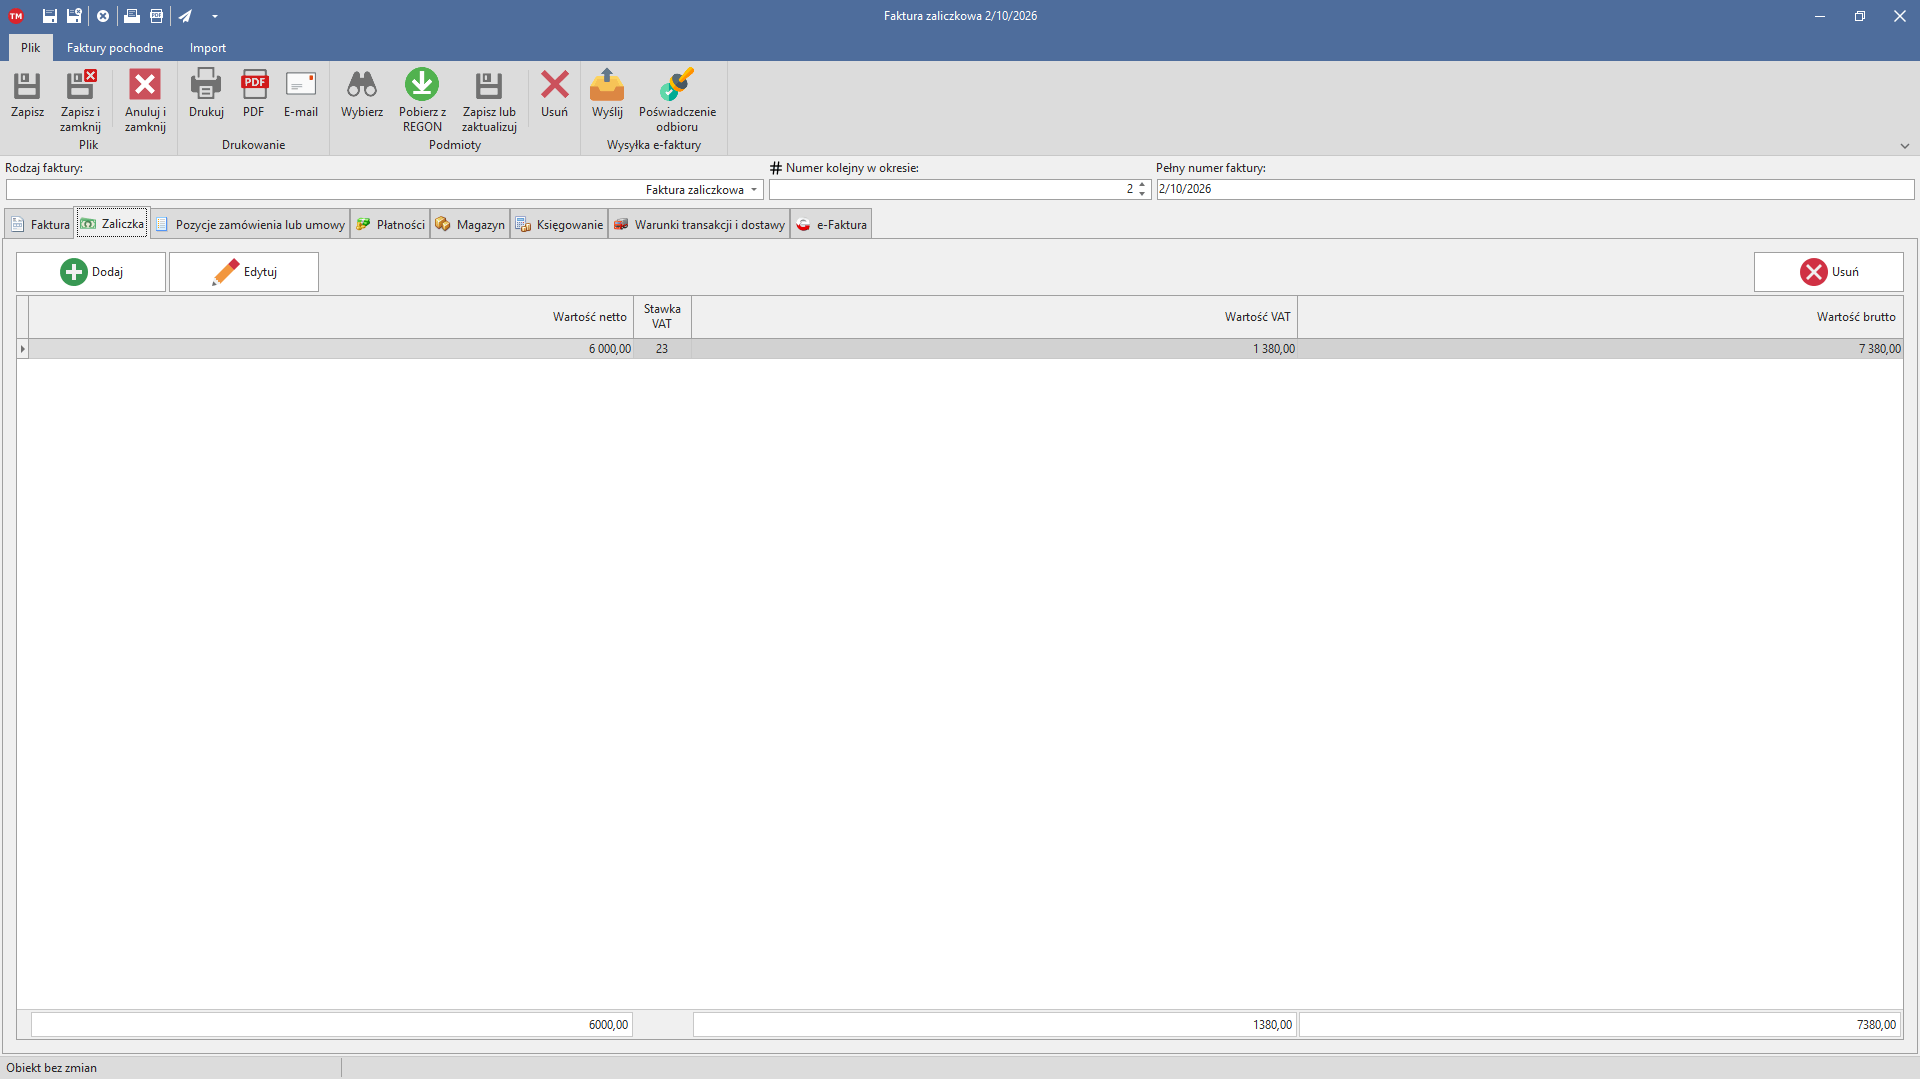1920x1080 pixels.
Task: Click quick access print icon in title bar
Action: (131, 16)
